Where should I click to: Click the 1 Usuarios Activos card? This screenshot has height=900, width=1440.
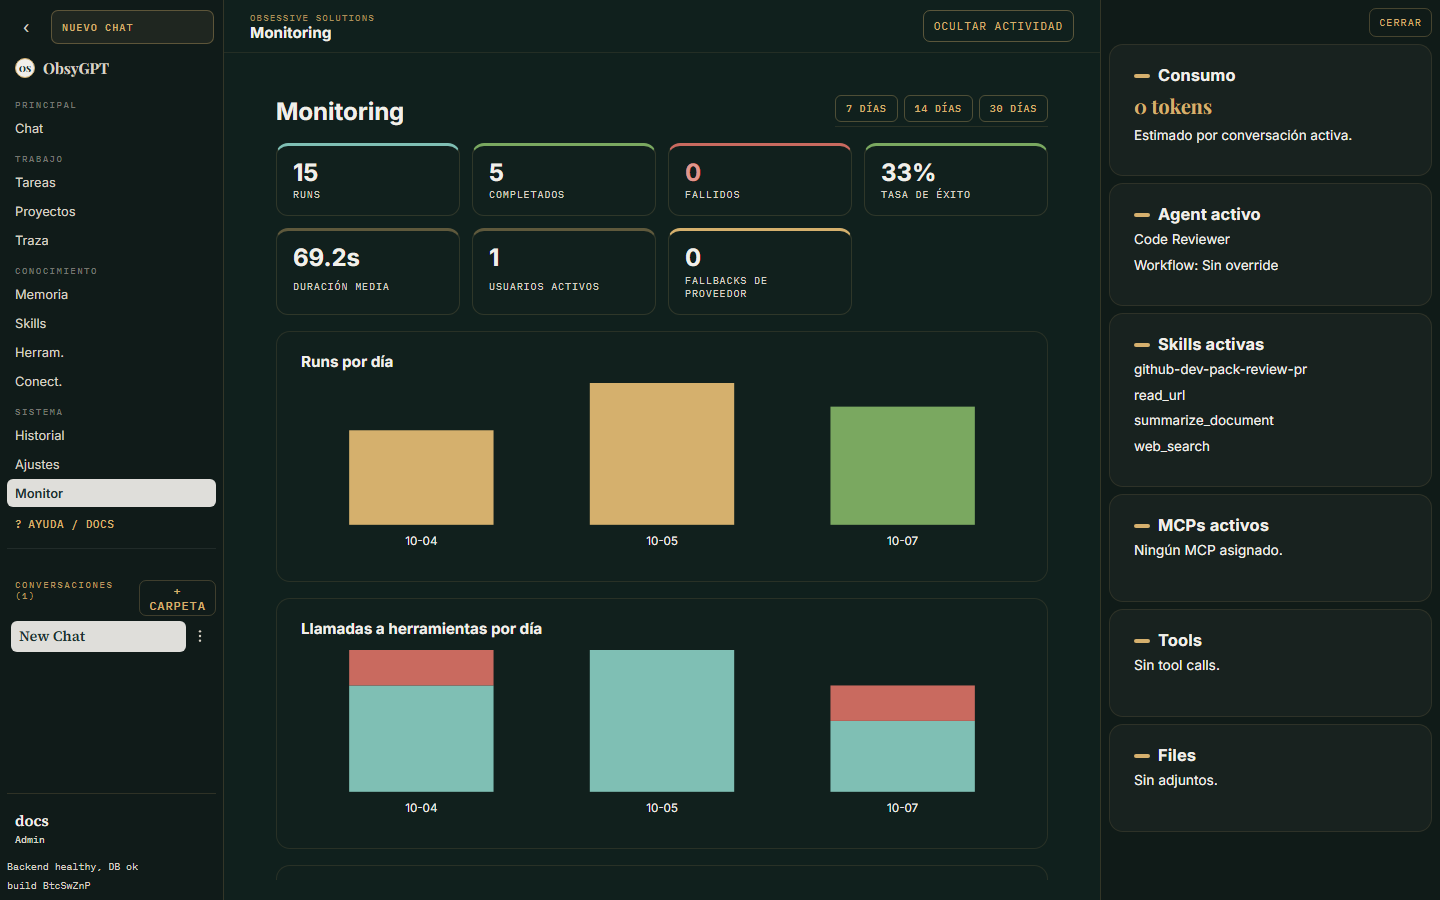pyautogui.click(x=564, y=272)
